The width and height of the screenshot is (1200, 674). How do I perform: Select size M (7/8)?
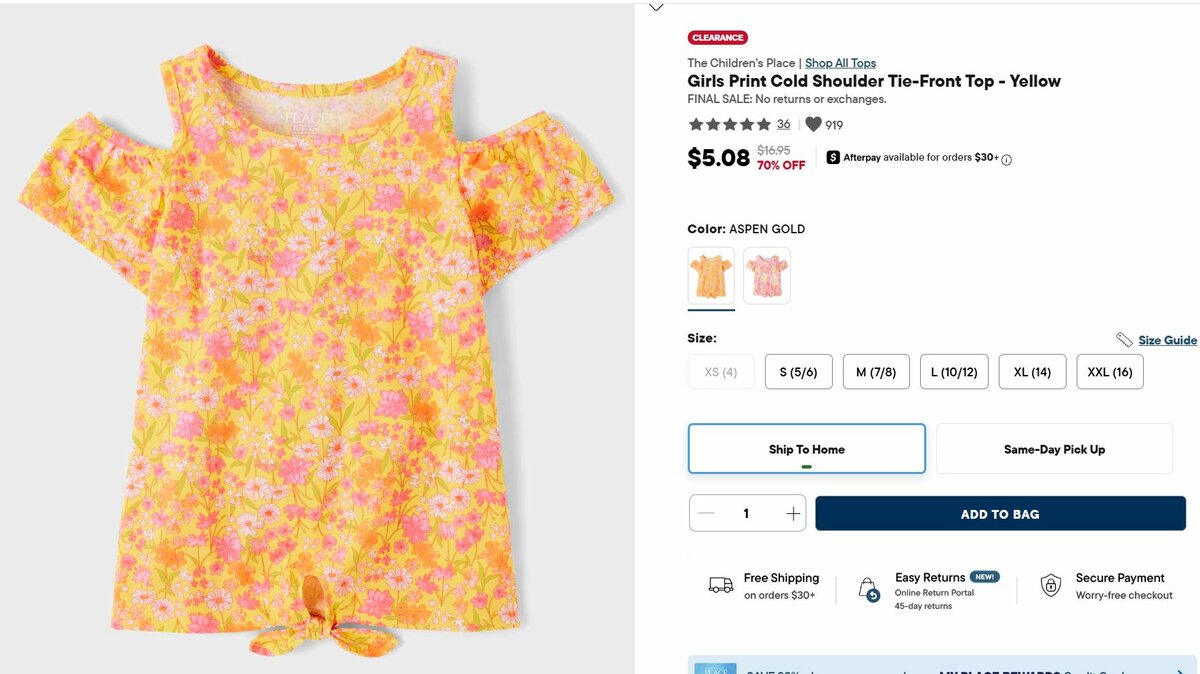pyautogui.click(x=876, y=372)
